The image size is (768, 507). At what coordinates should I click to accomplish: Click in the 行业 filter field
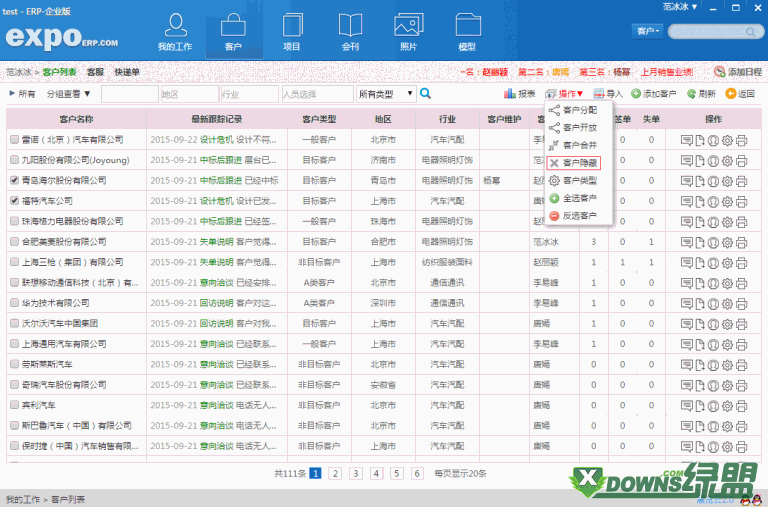pyautogui.click(x=250, y=94)
